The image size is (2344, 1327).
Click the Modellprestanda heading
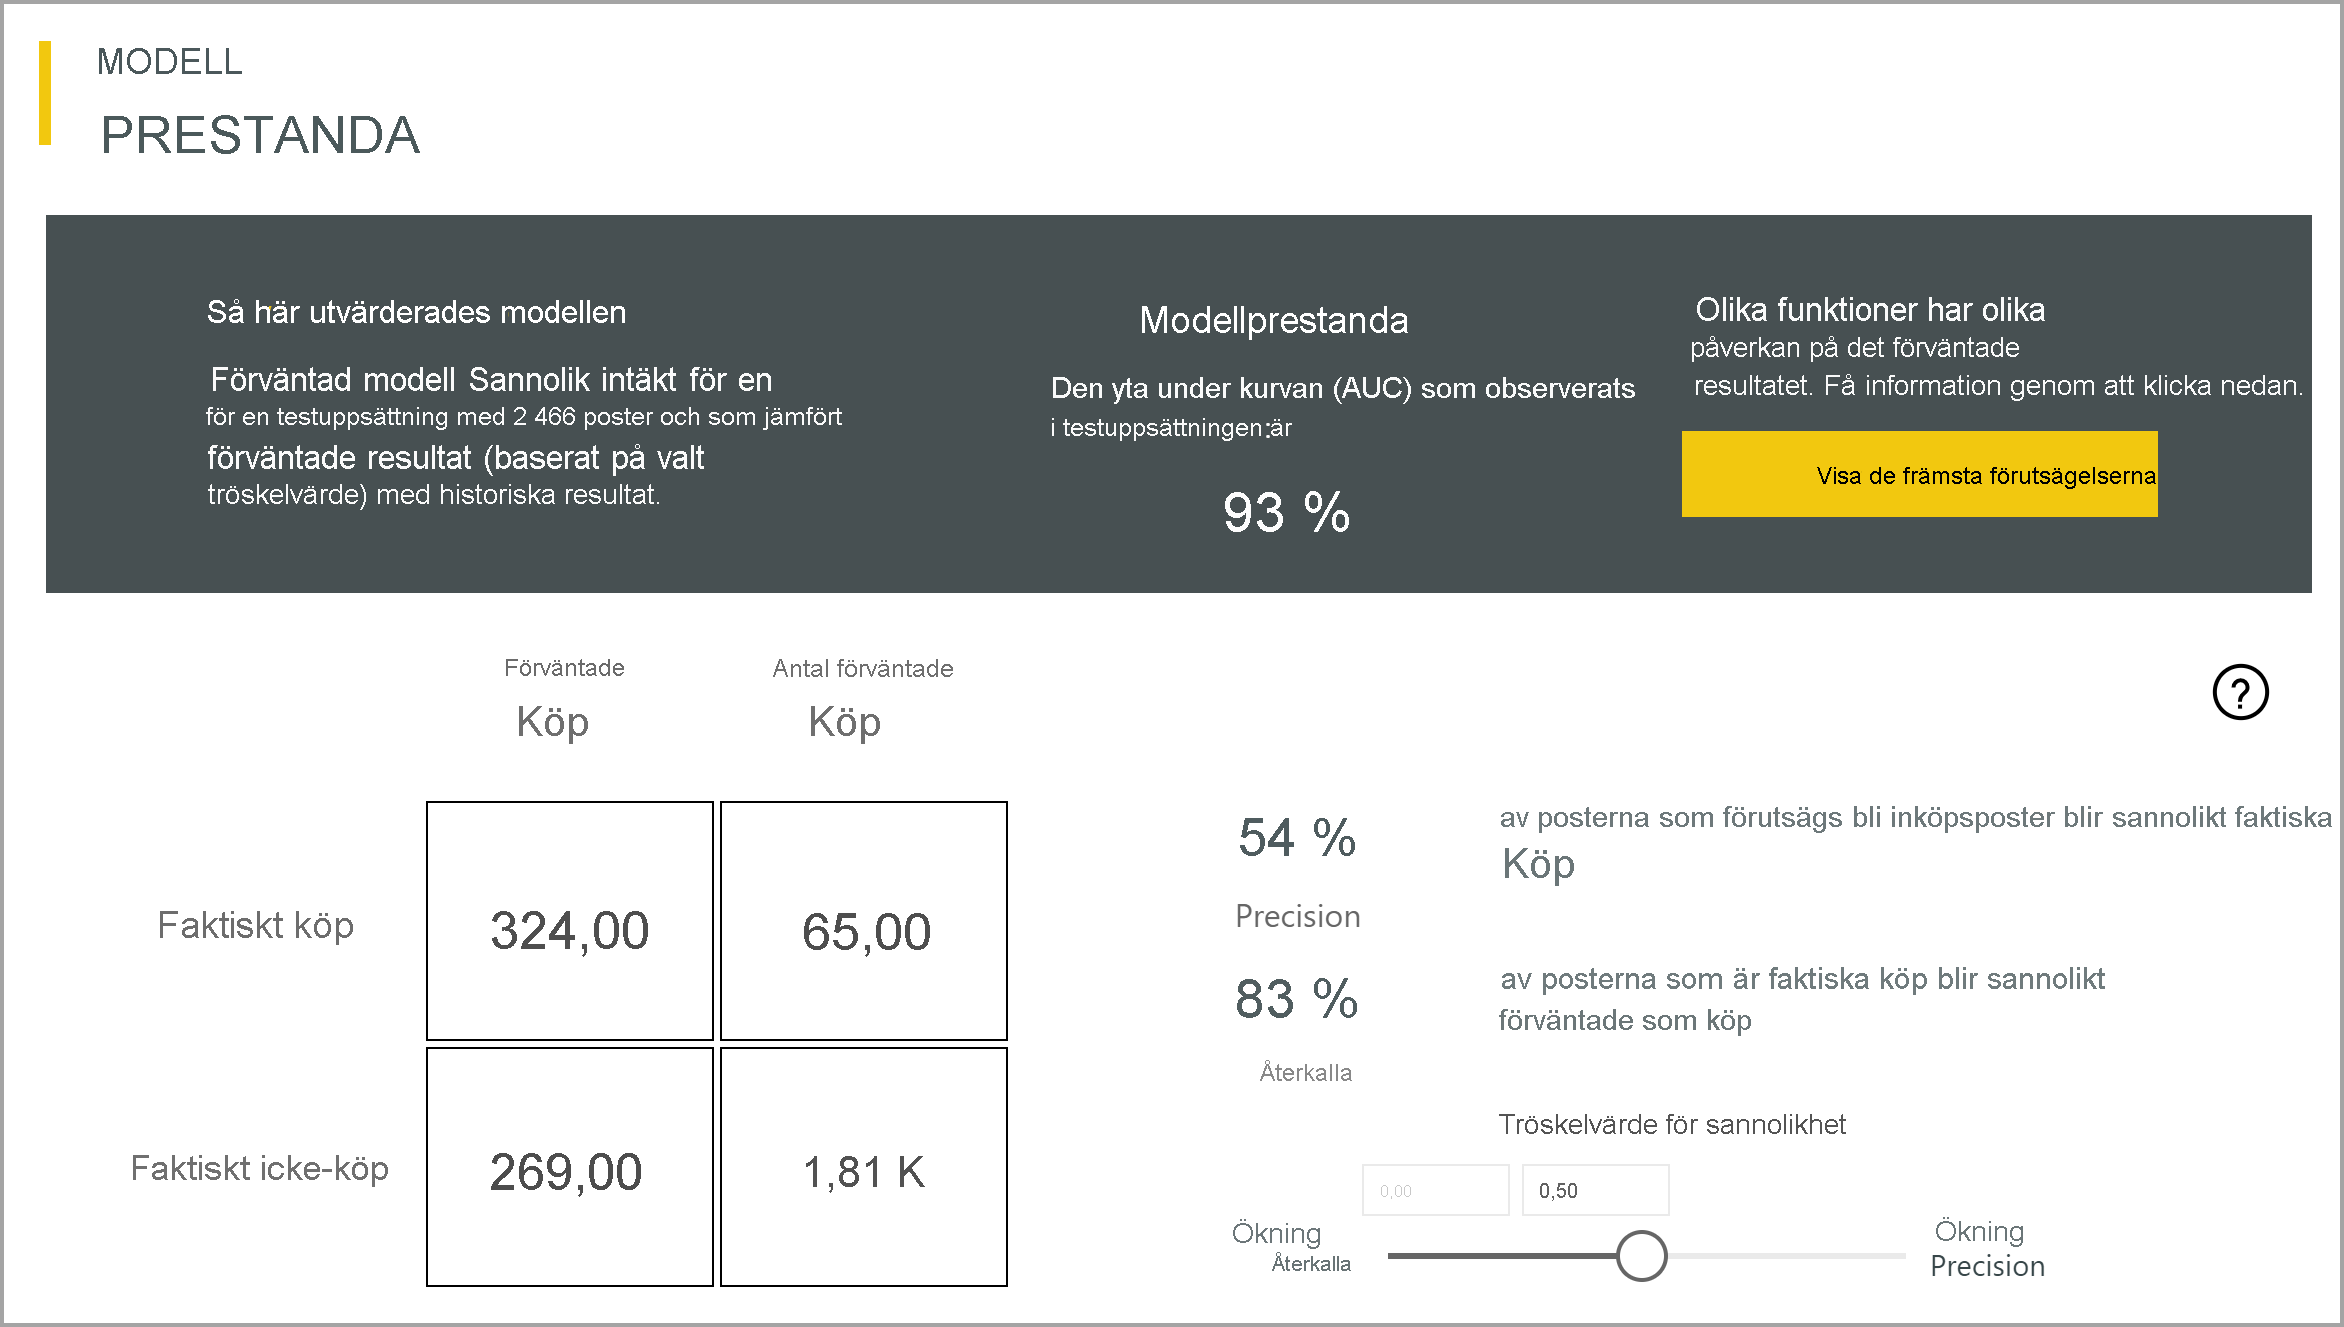point(1274,320)
